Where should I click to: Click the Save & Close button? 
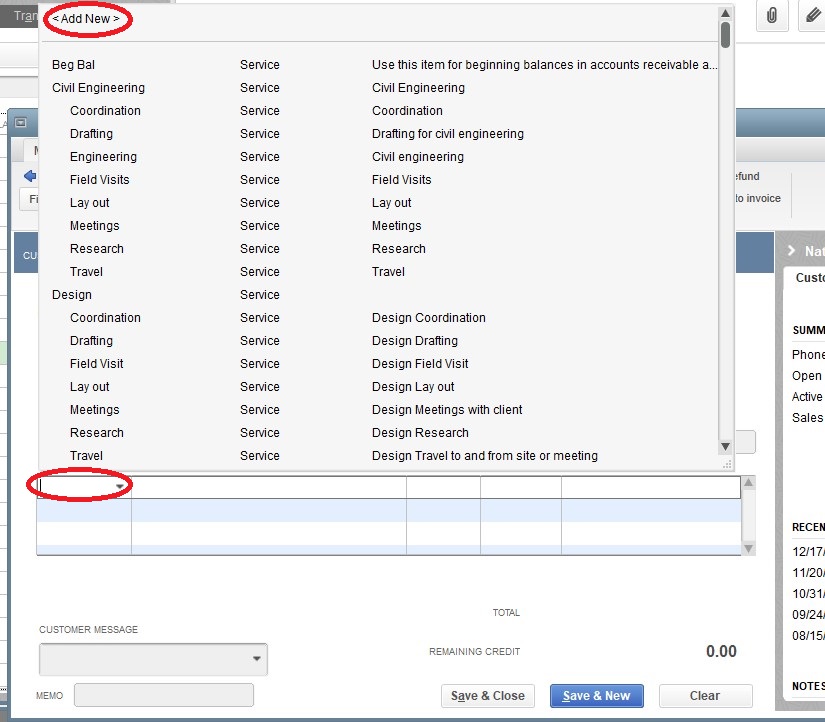pyautogui.click(x=487, y=696)
